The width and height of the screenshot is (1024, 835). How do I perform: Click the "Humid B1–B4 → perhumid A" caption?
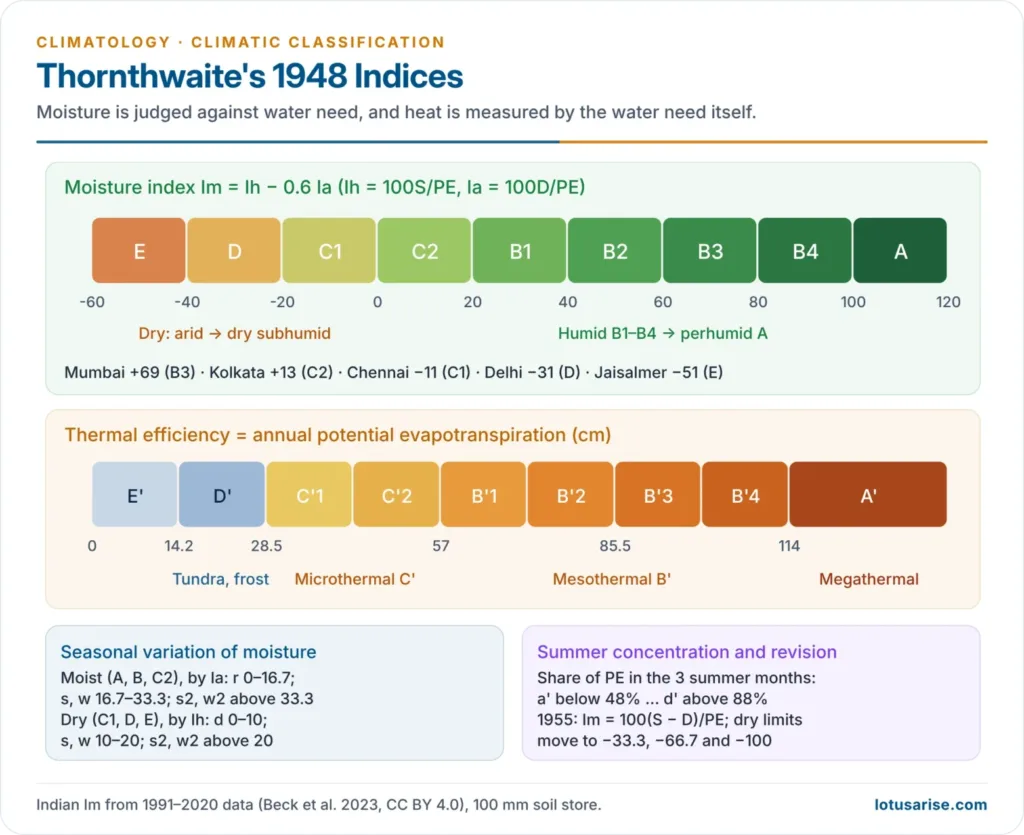pos(663,334)
